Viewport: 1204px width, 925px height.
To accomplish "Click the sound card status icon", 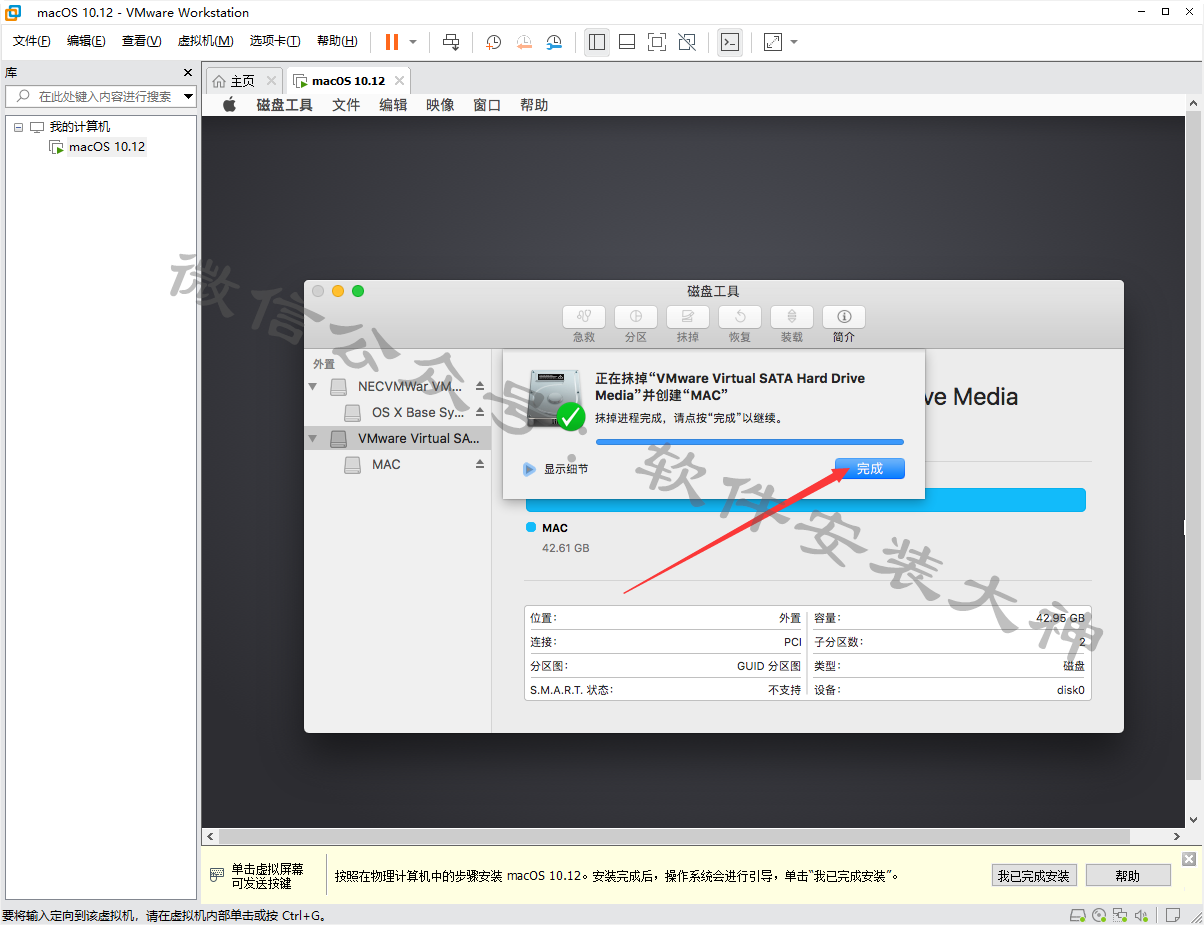I will tap(1141, 915).
